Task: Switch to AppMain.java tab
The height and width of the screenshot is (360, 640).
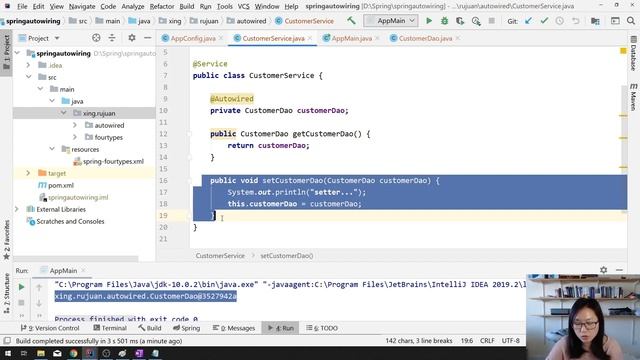Action: pos(351,38)
